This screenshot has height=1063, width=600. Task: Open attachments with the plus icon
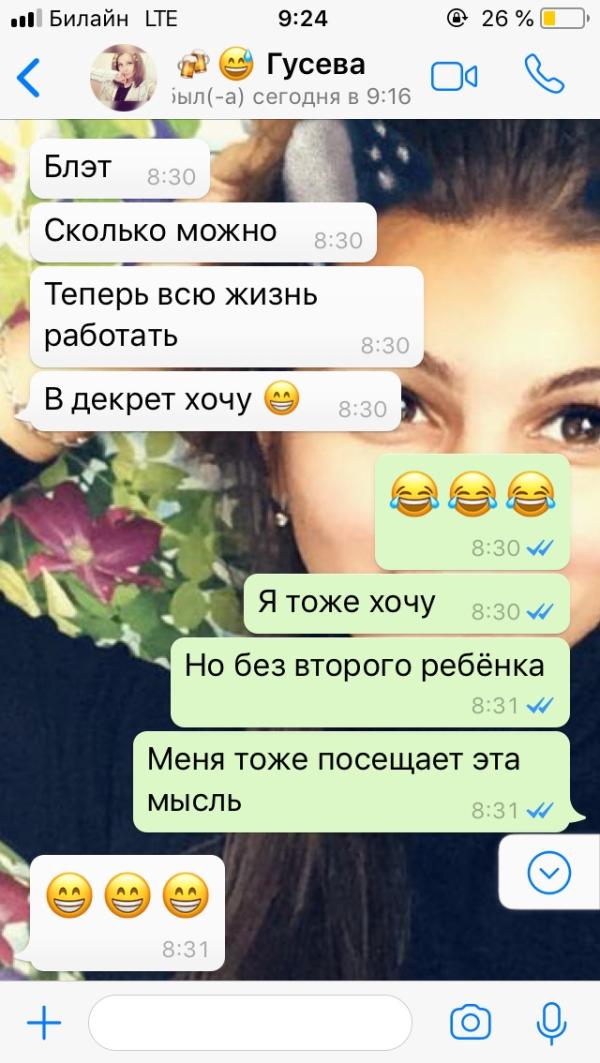coord(44,1022)
